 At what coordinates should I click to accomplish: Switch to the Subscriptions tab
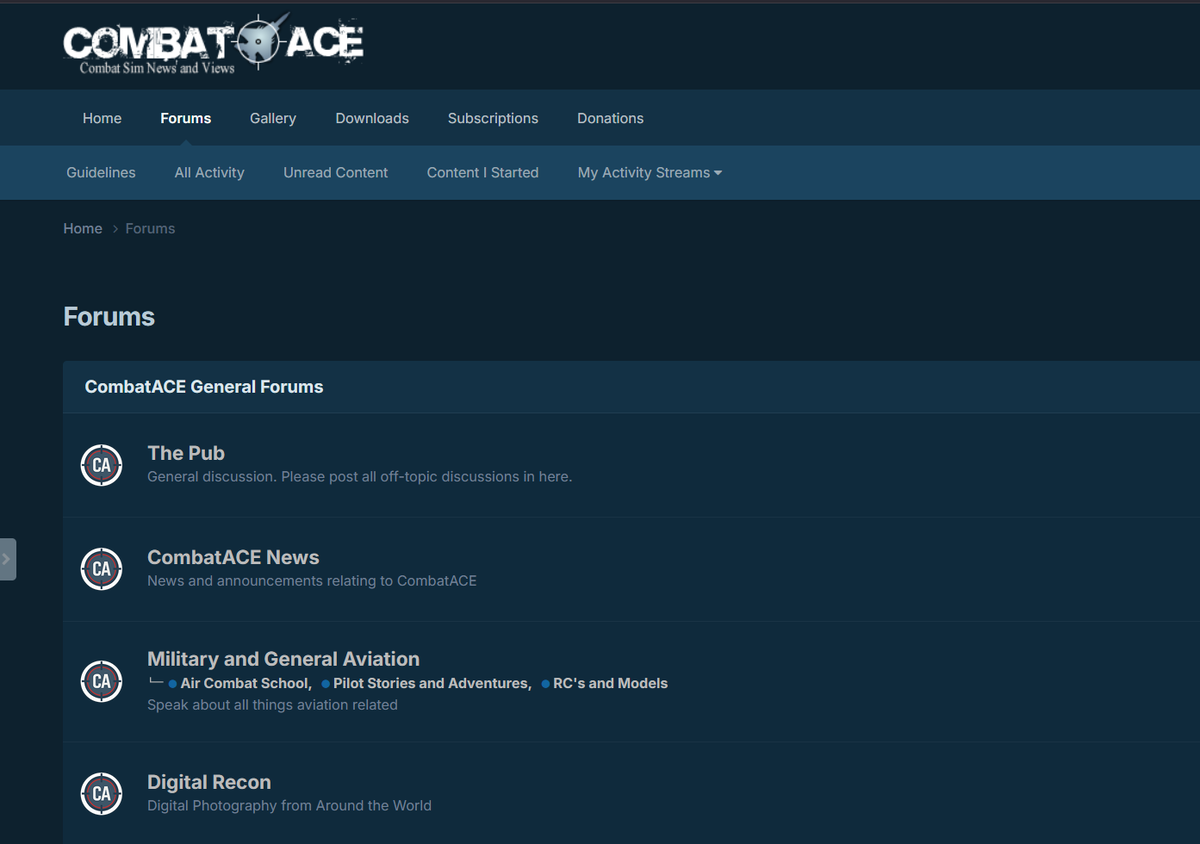click(x=493, y=118)
